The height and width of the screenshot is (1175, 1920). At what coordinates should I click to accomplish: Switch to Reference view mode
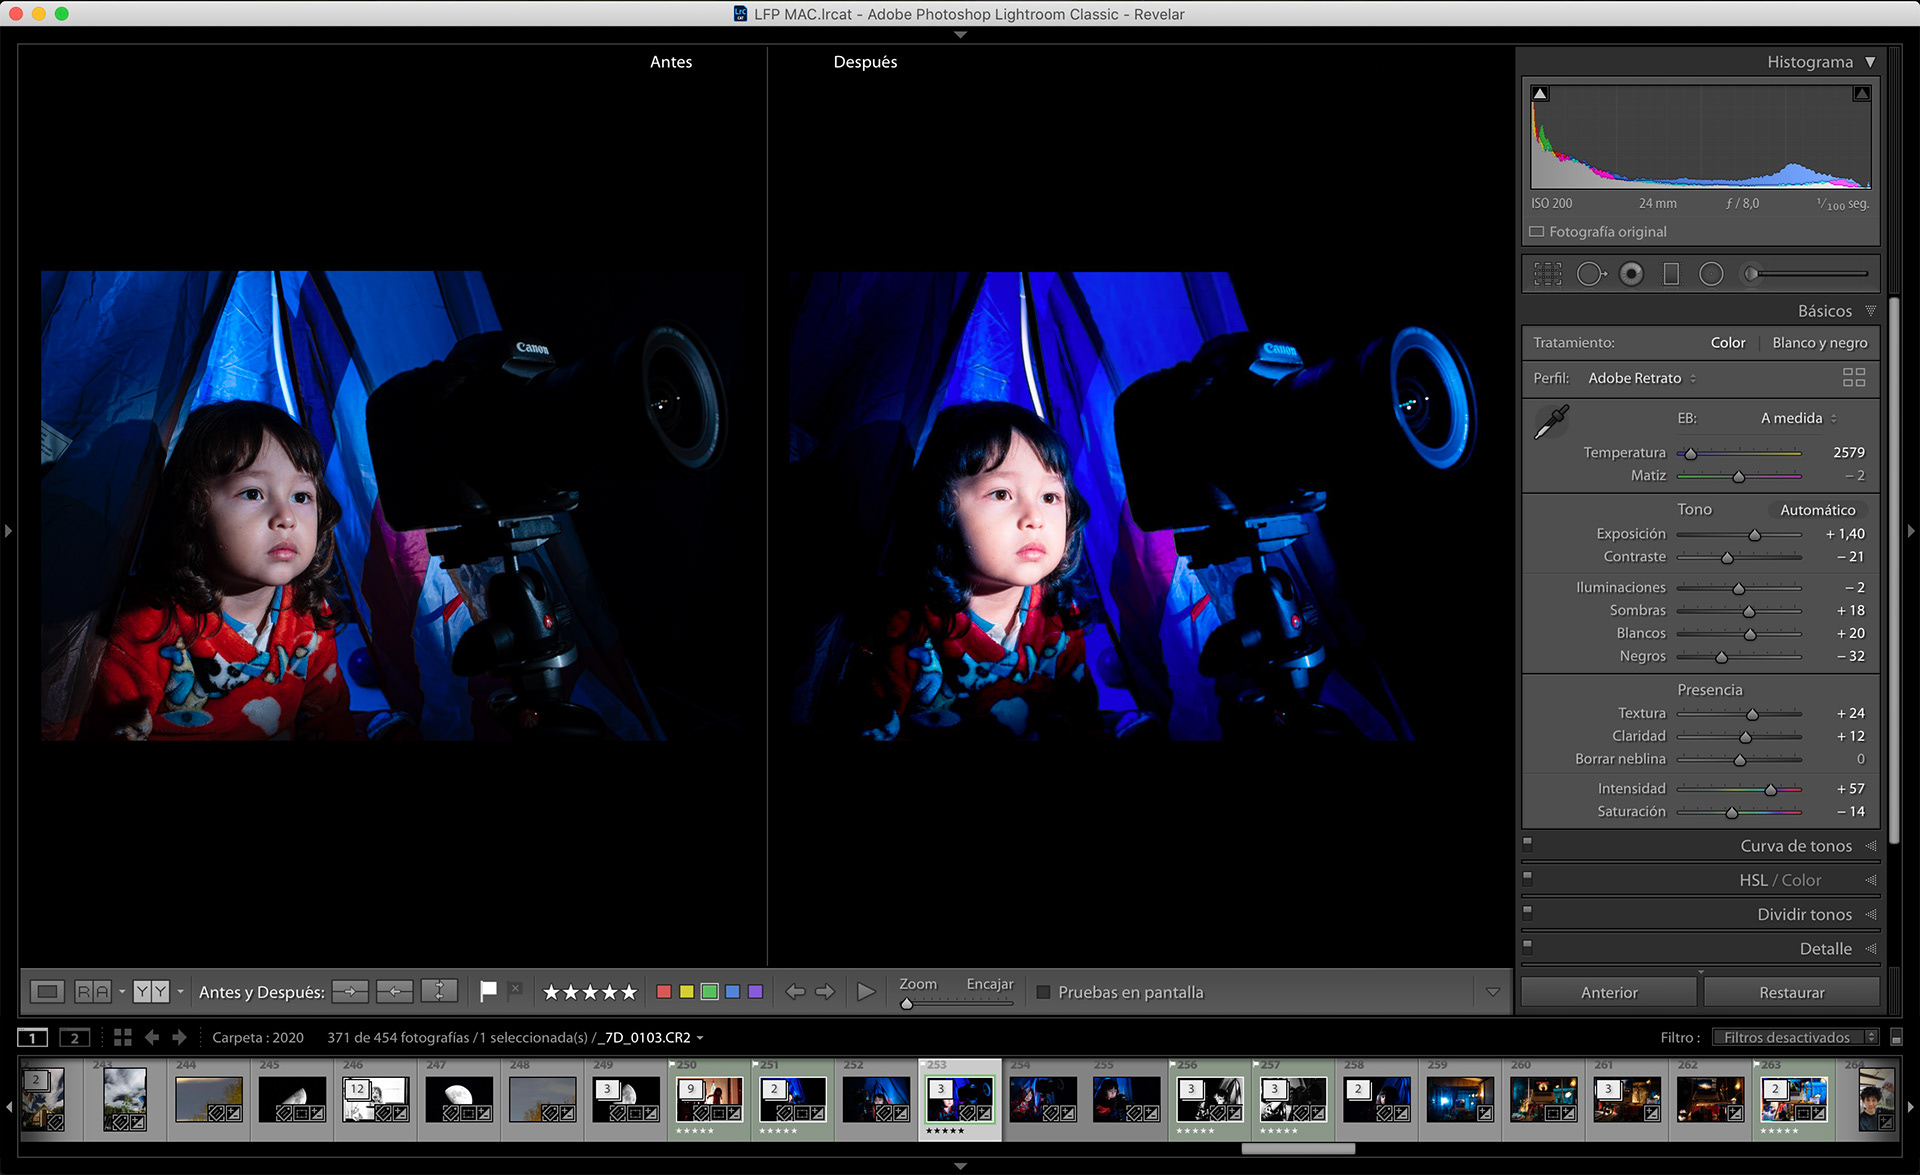click(93, 991)
